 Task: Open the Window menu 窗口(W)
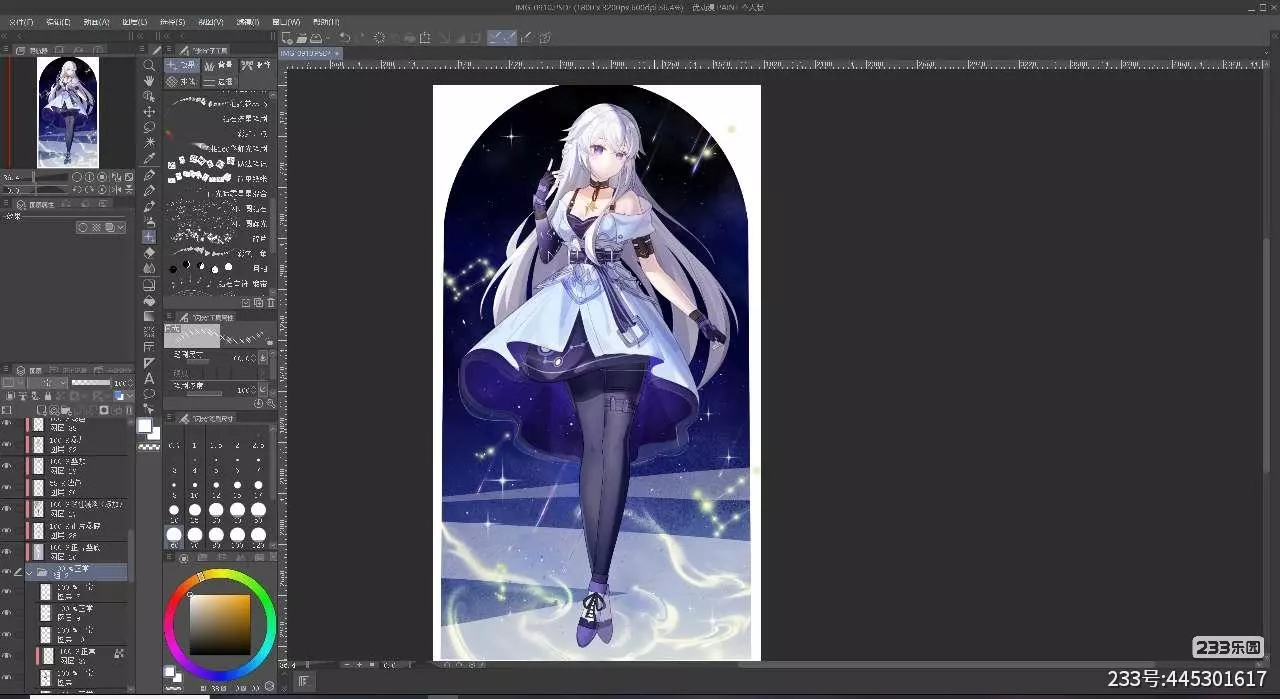click(x=287, y=21)
